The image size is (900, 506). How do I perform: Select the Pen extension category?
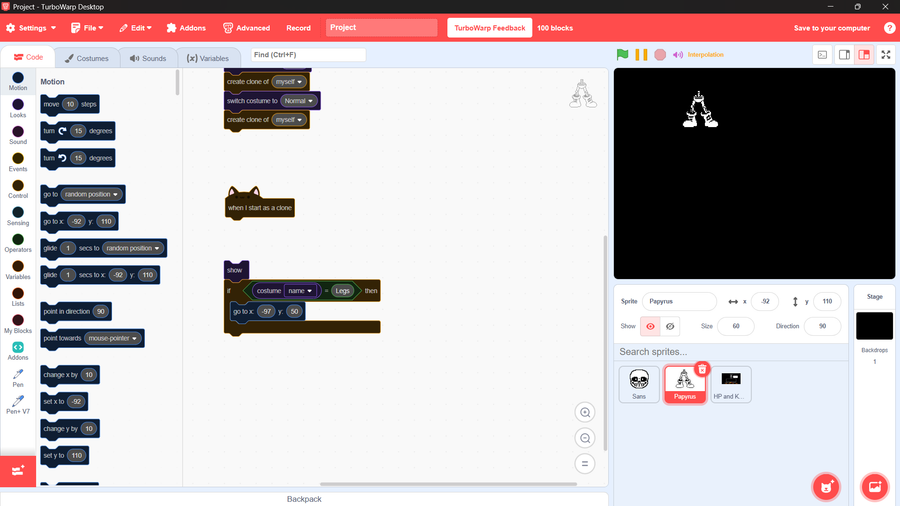click(18, 378)
